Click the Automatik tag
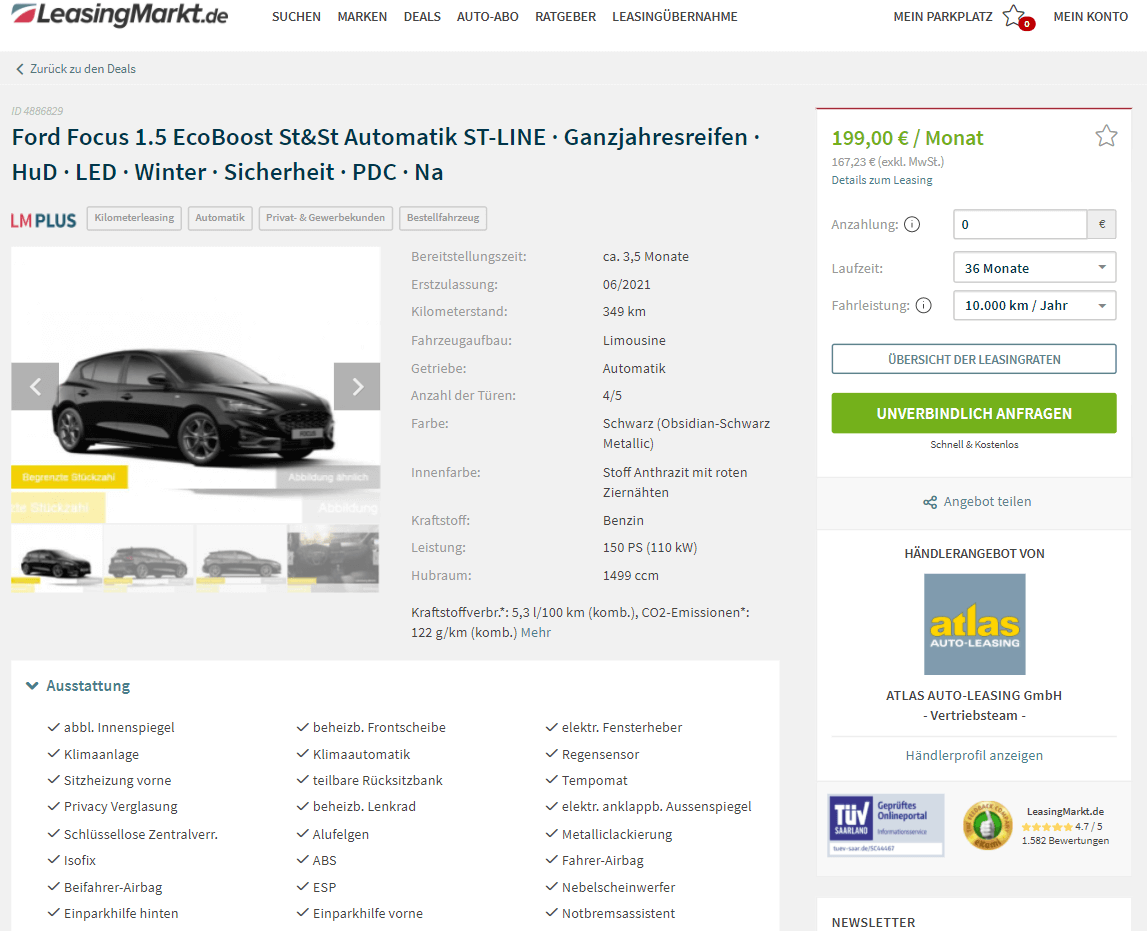The width and height of the screenshot is (1147, 931). [x=220, y=218]
